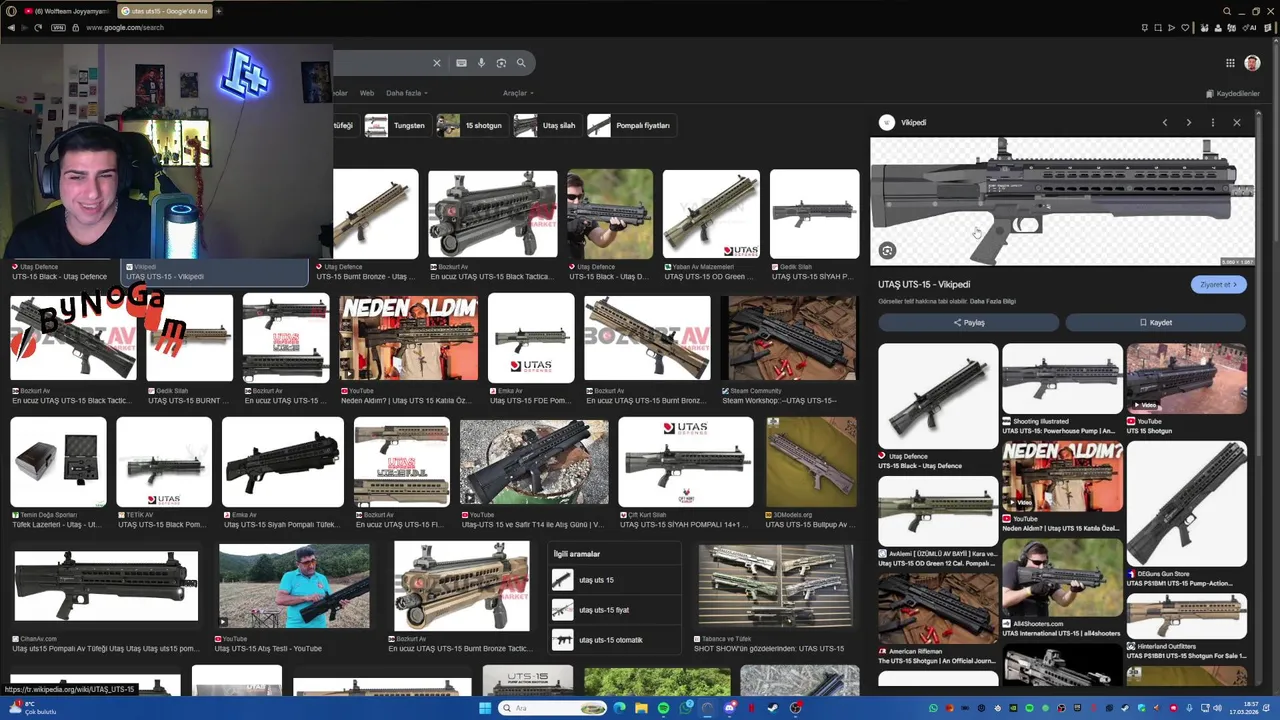This screenshot has height=720, width=1280.
Task: Open the on-screen keyboard input tool
Action: tap(461, 63)
